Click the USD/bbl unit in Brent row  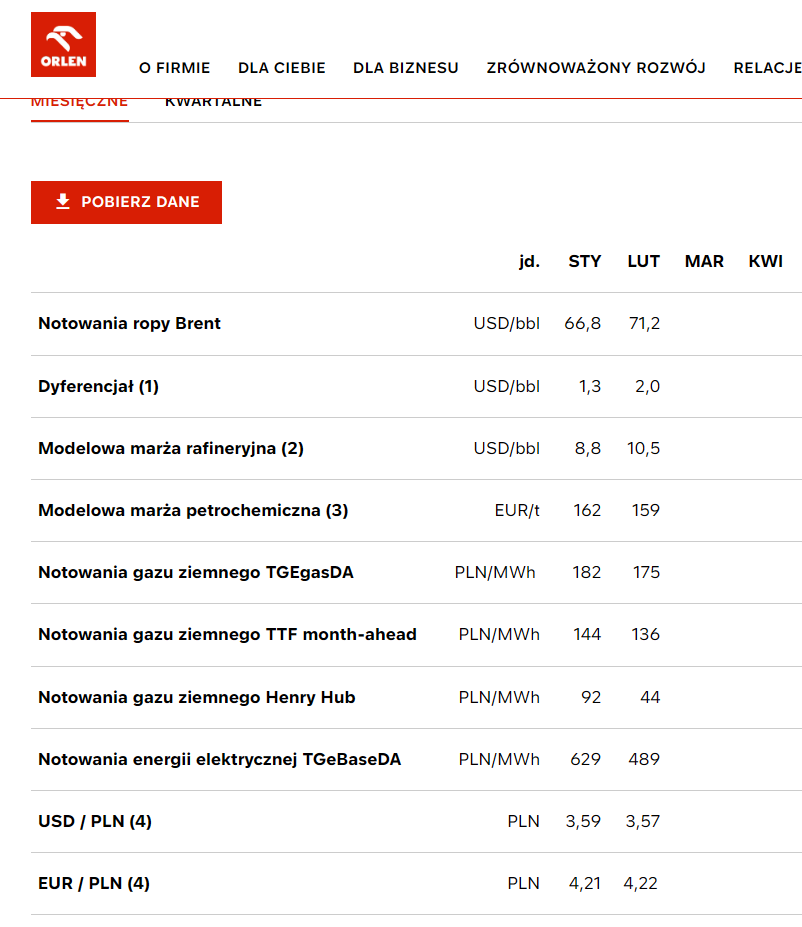(x=506, y=323)
